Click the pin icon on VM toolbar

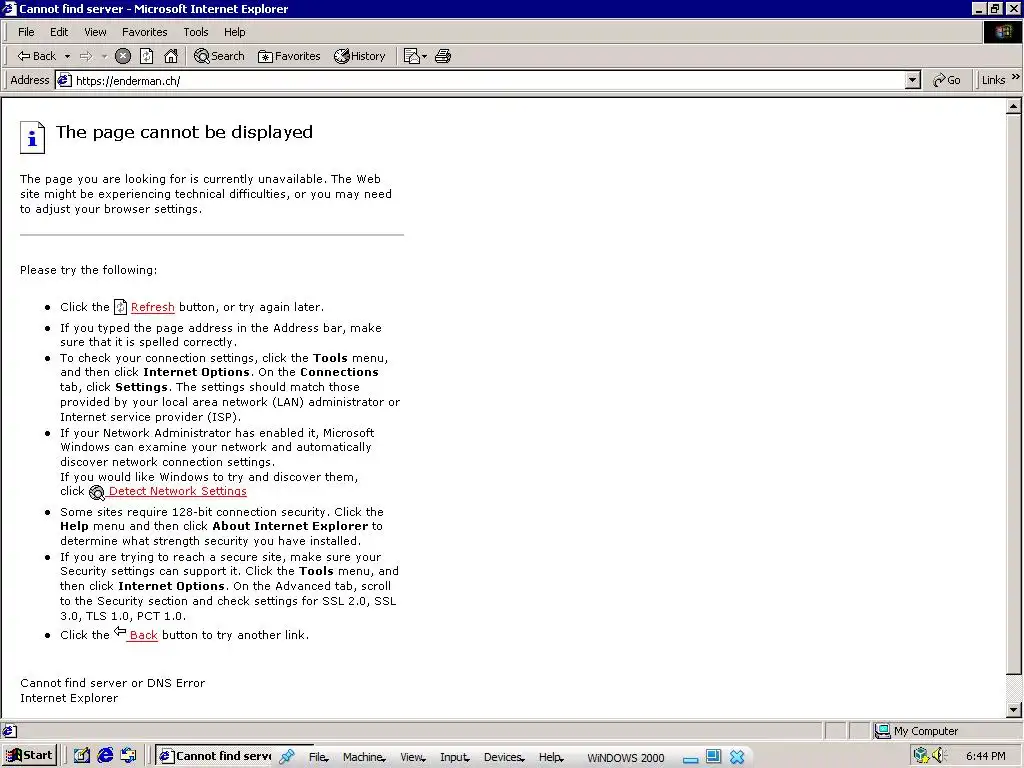[x=287, y=756]
